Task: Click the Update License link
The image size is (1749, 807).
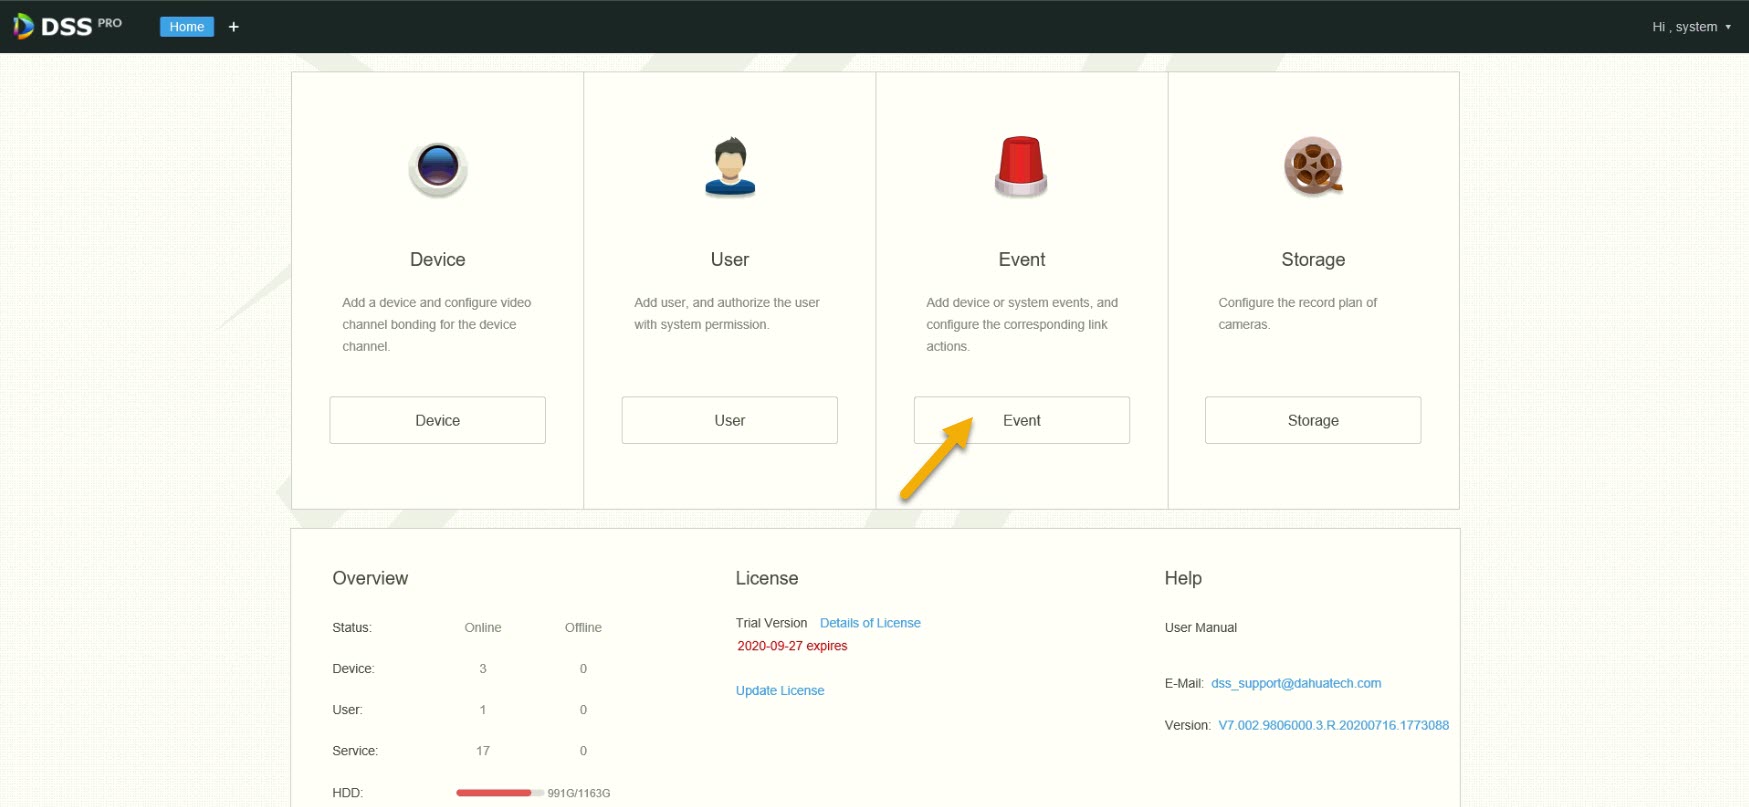Action: click(780, 691)
